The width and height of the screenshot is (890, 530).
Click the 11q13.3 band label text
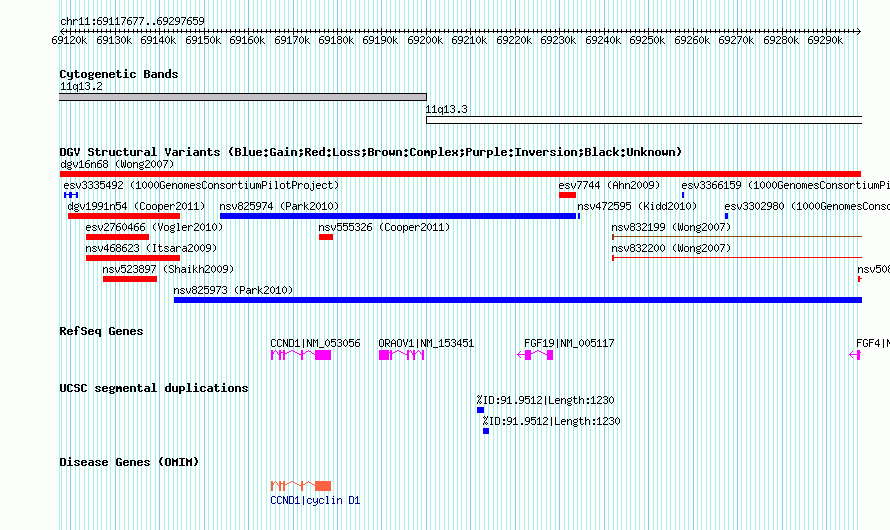(447, 109)
